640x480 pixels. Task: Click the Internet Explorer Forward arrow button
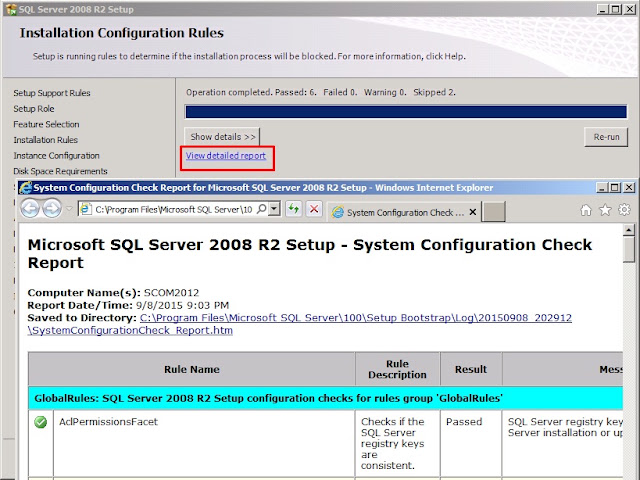point(51,209)
